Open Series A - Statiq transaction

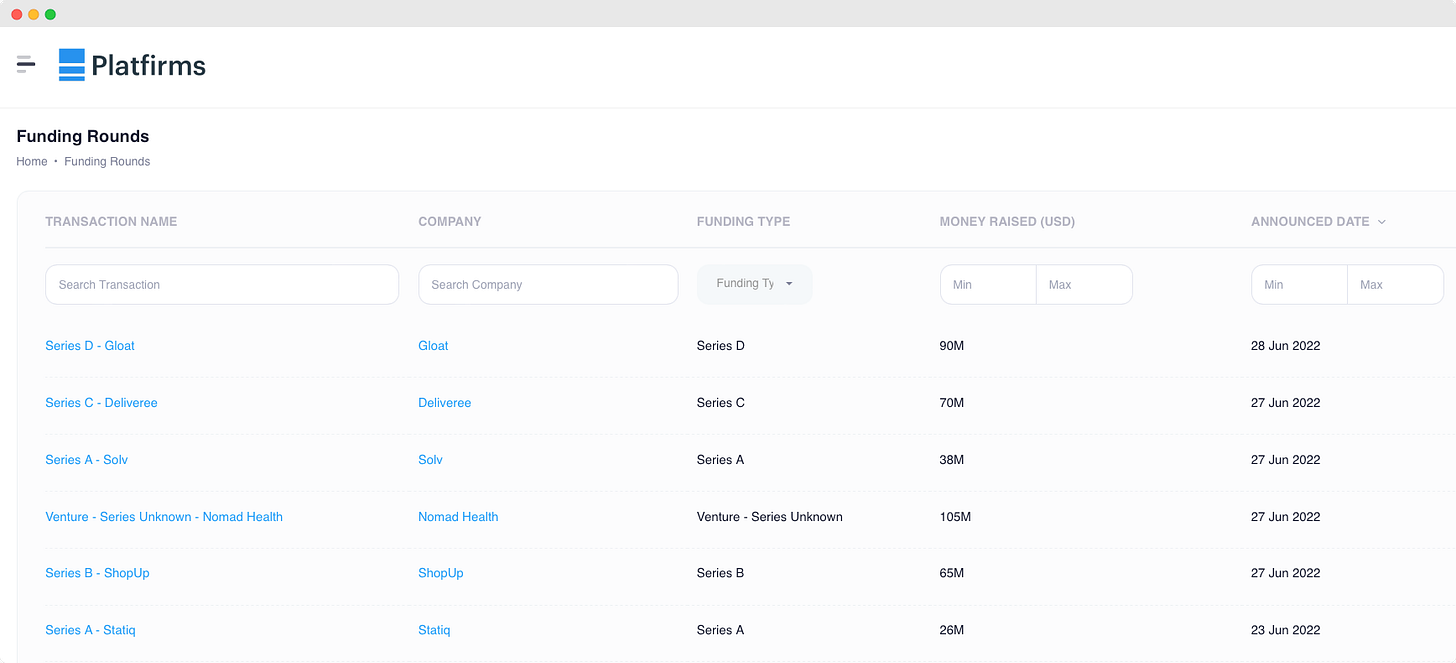(90, 630)
